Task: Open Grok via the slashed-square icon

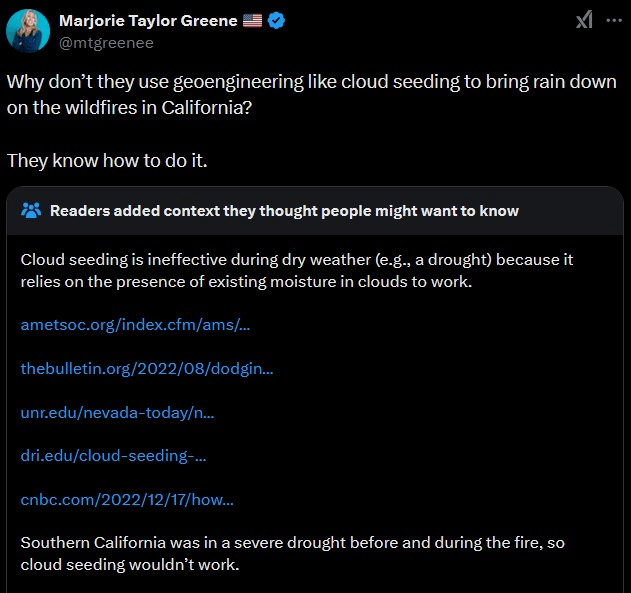Action: 585,21
